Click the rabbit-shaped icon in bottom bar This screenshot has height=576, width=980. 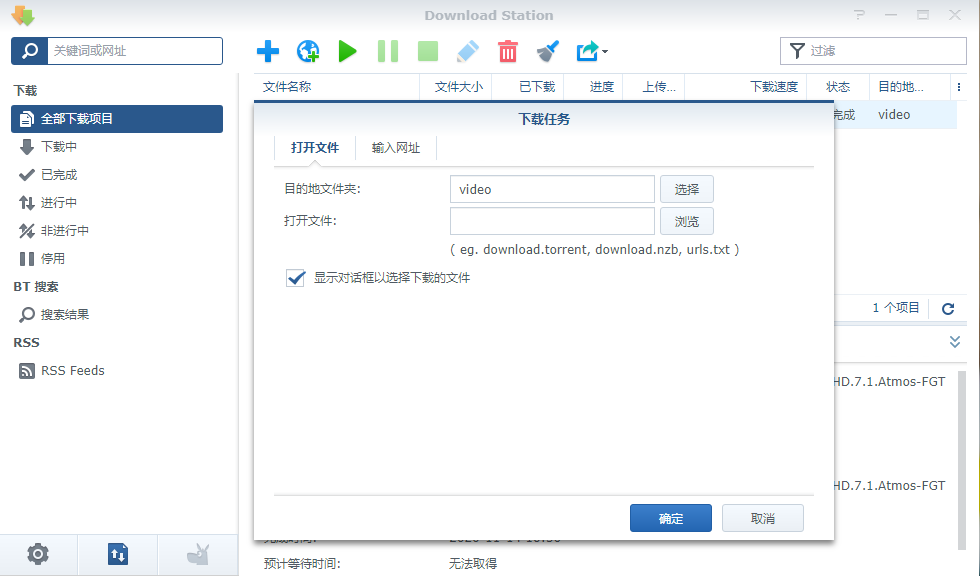(x=198, y=554)
